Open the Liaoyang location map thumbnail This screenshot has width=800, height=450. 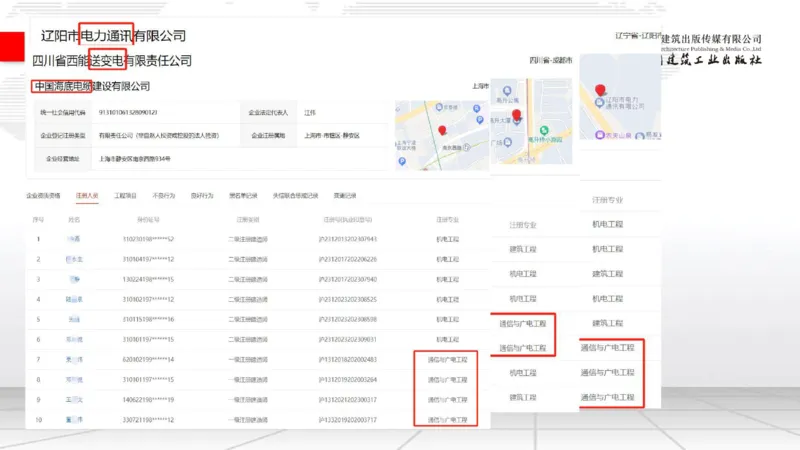620,97
